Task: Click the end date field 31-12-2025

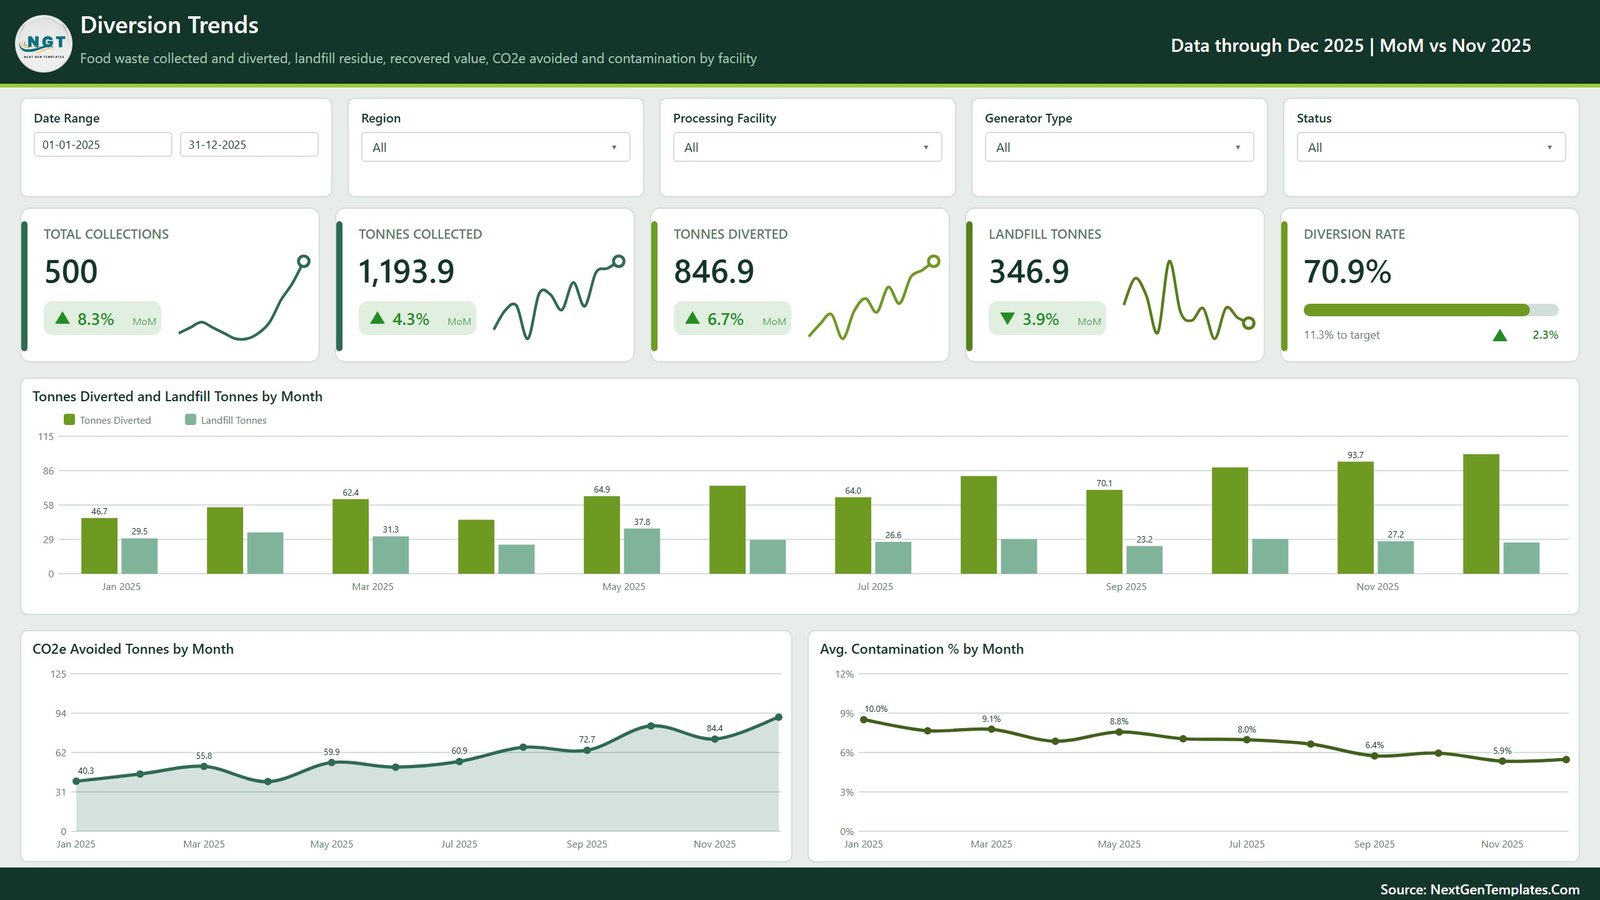Action: coord(249,145)
